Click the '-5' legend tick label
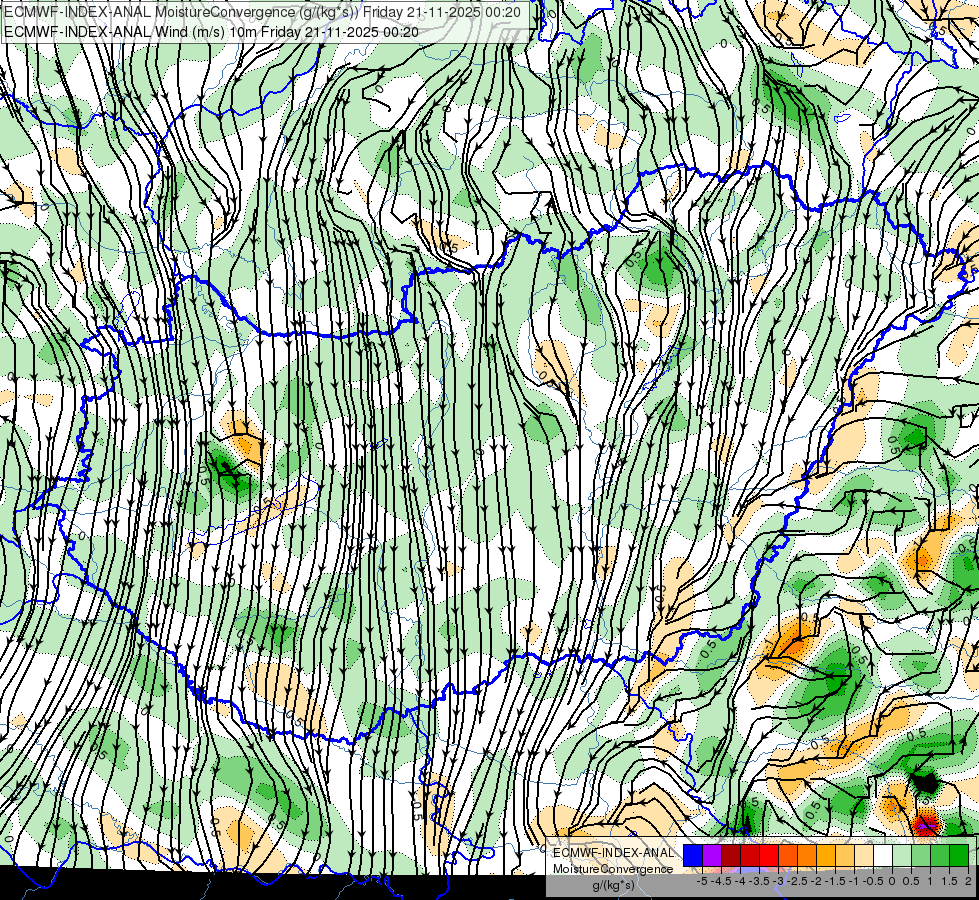The image size is (979, 900). pos(702,881)
